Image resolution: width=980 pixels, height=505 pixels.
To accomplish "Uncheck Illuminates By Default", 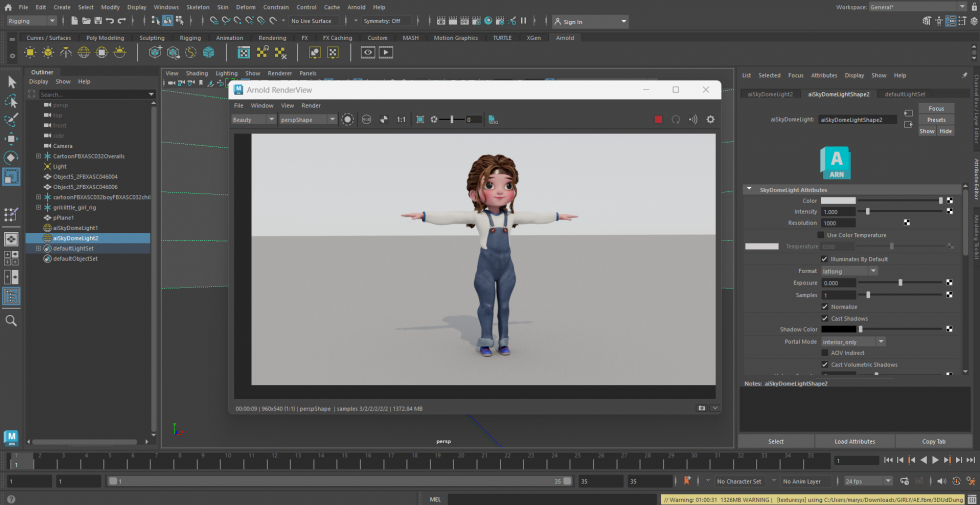I will 824,259.
